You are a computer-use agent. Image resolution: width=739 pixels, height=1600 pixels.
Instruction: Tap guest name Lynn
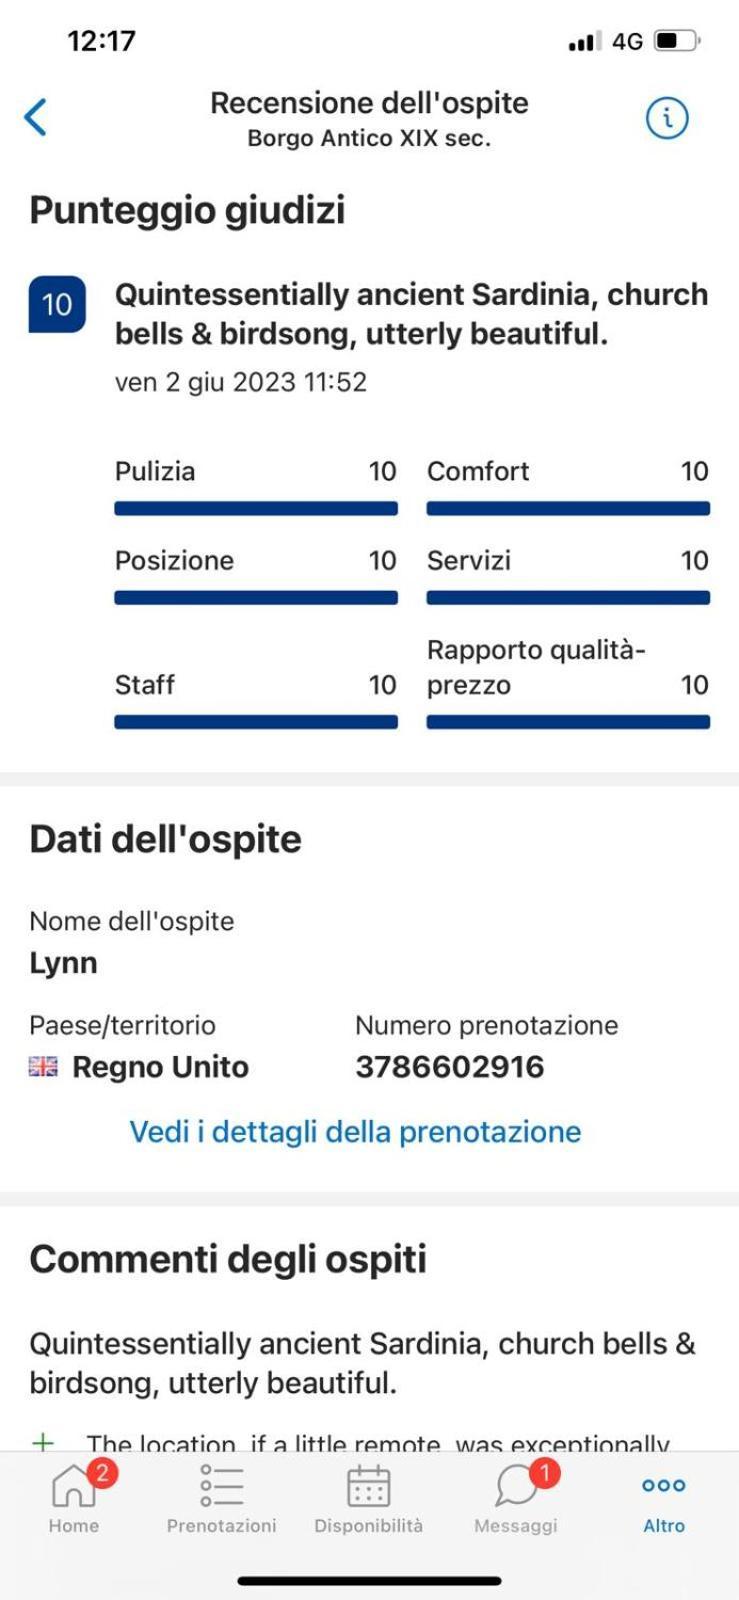pos(63,963)
